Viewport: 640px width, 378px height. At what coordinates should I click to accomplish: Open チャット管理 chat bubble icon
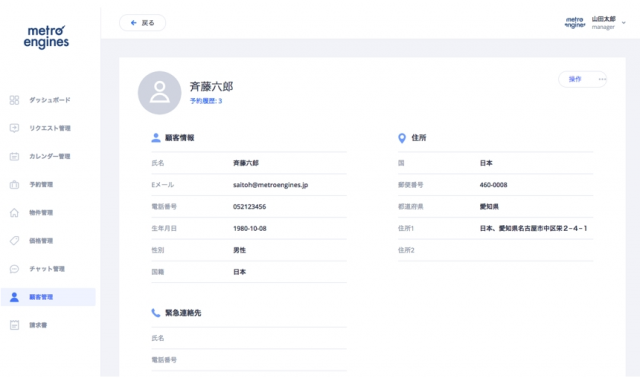pyautogui.click(x=14, y=269)
